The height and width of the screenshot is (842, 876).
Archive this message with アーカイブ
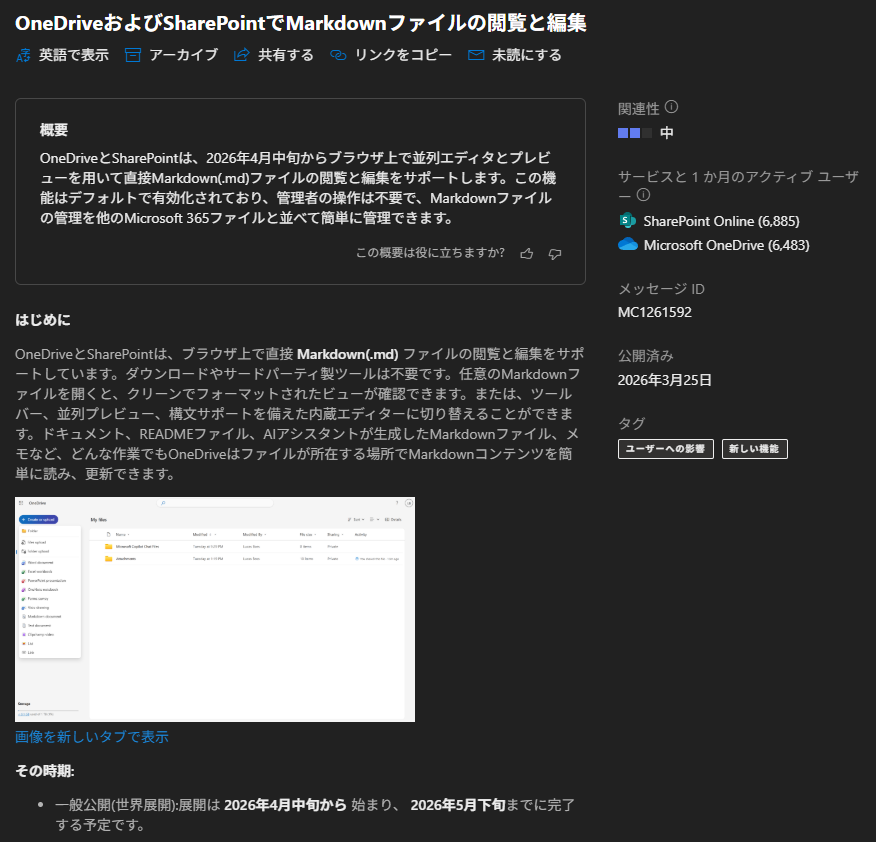tap(183, 55)
